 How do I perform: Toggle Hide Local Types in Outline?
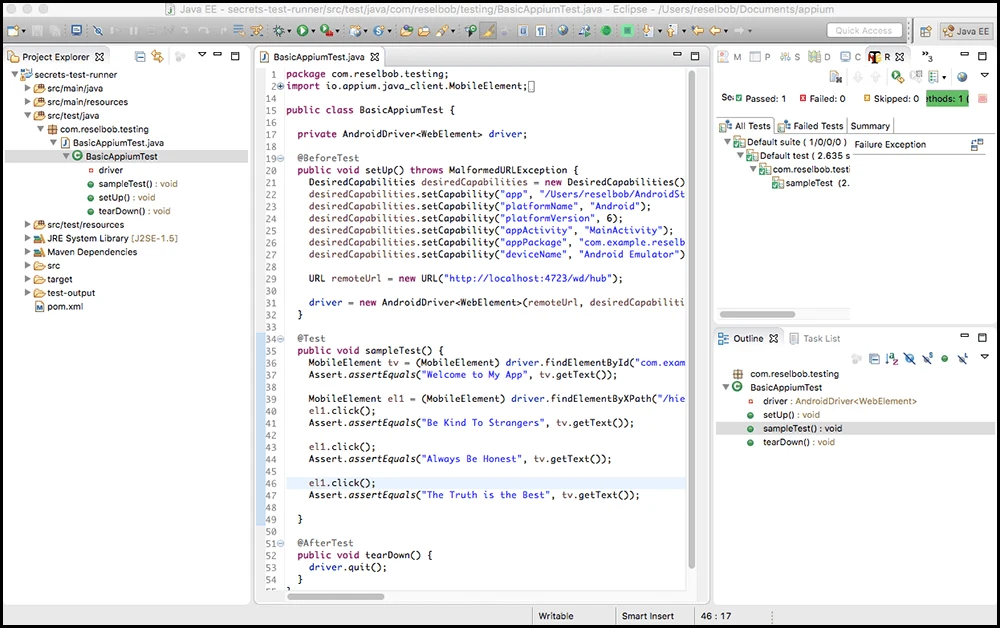click(961, 358)
